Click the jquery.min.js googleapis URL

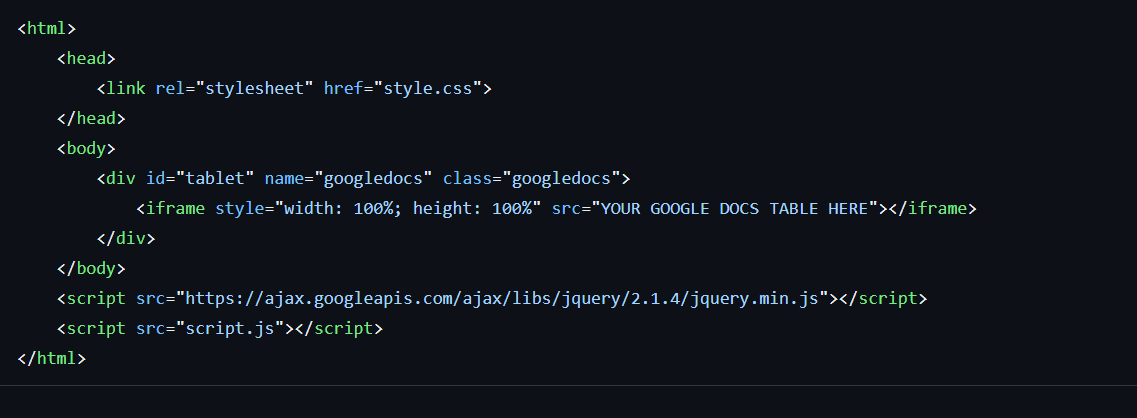pos(502,298)
